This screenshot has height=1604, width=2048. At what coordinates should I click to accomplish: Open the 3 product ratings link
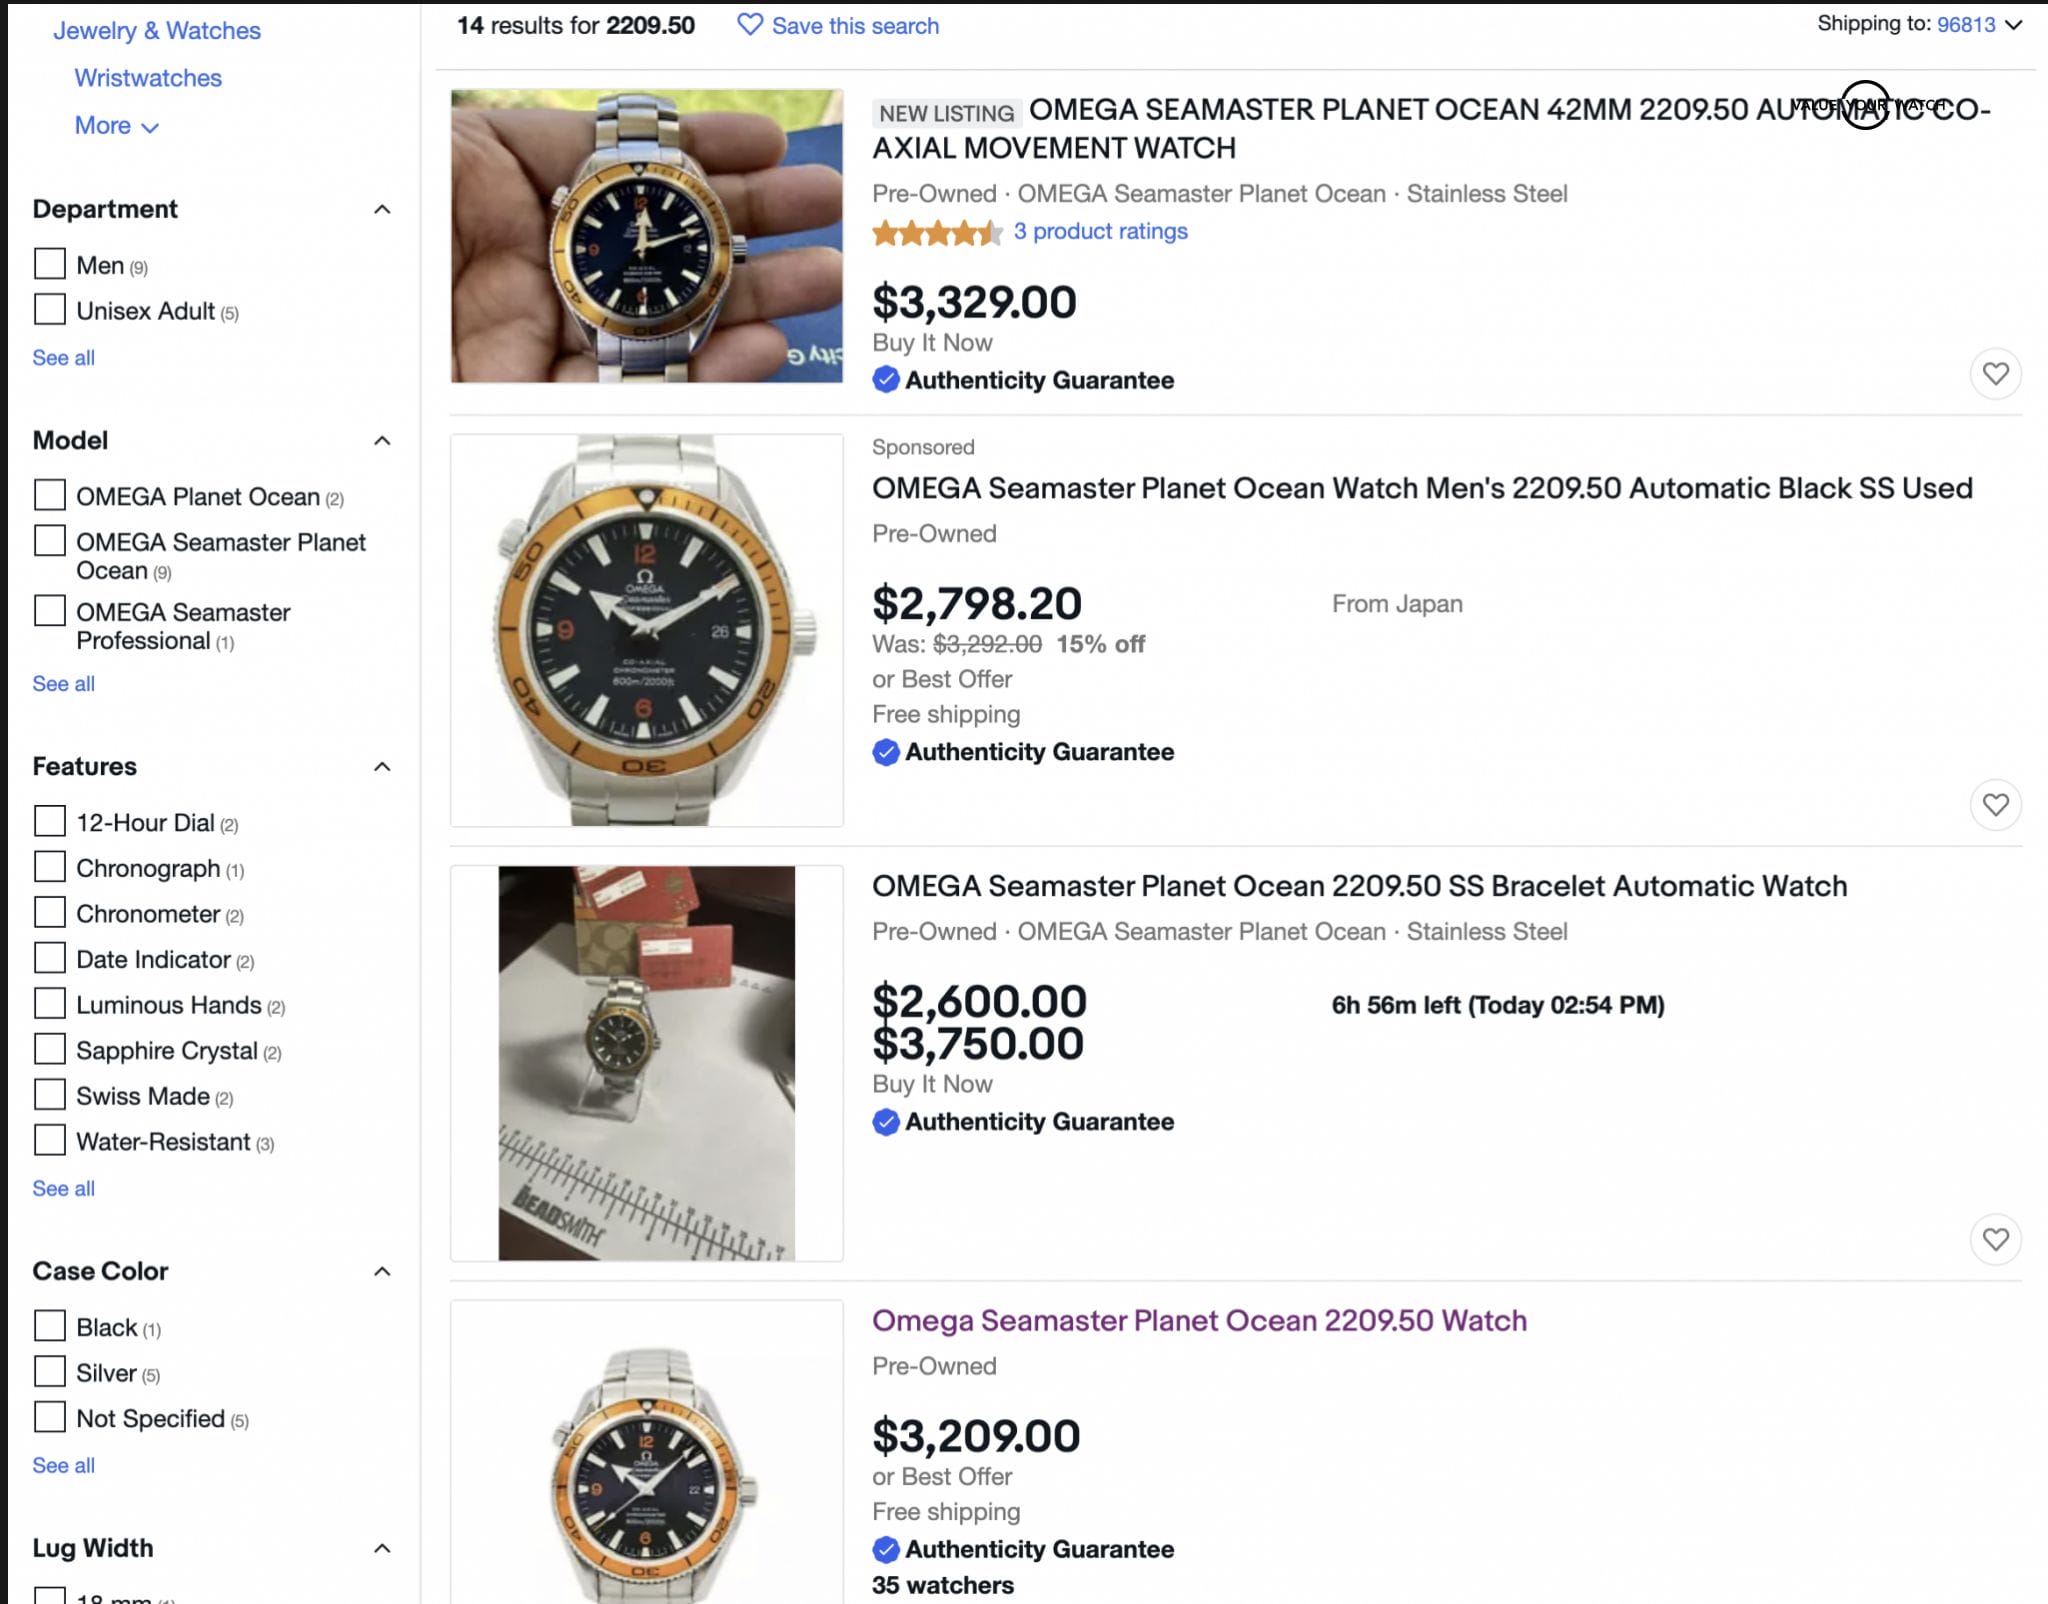pos(1099,231)
